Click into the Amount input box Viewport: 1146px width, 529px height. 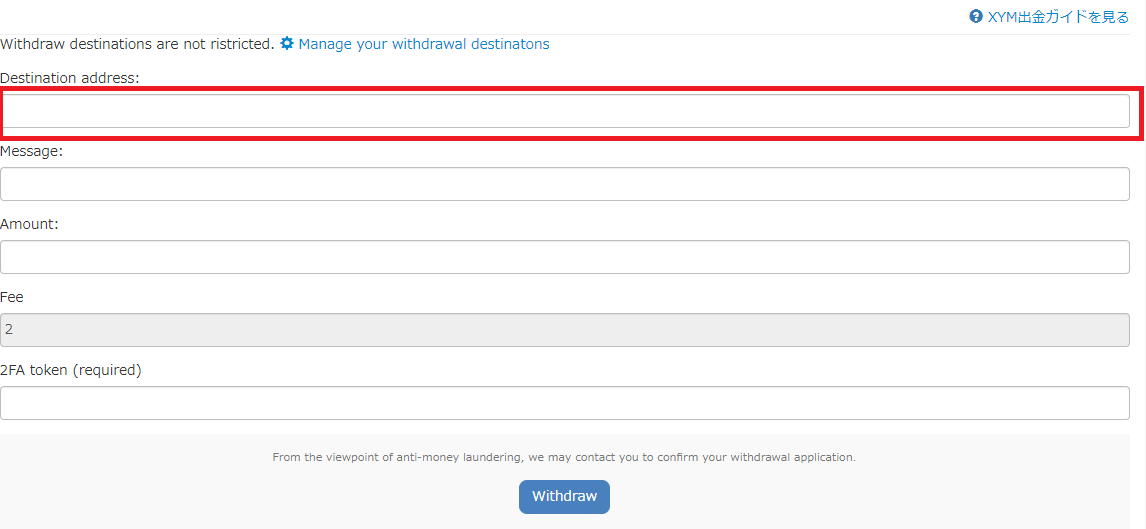pyautogui.click(x=565, y=257)
